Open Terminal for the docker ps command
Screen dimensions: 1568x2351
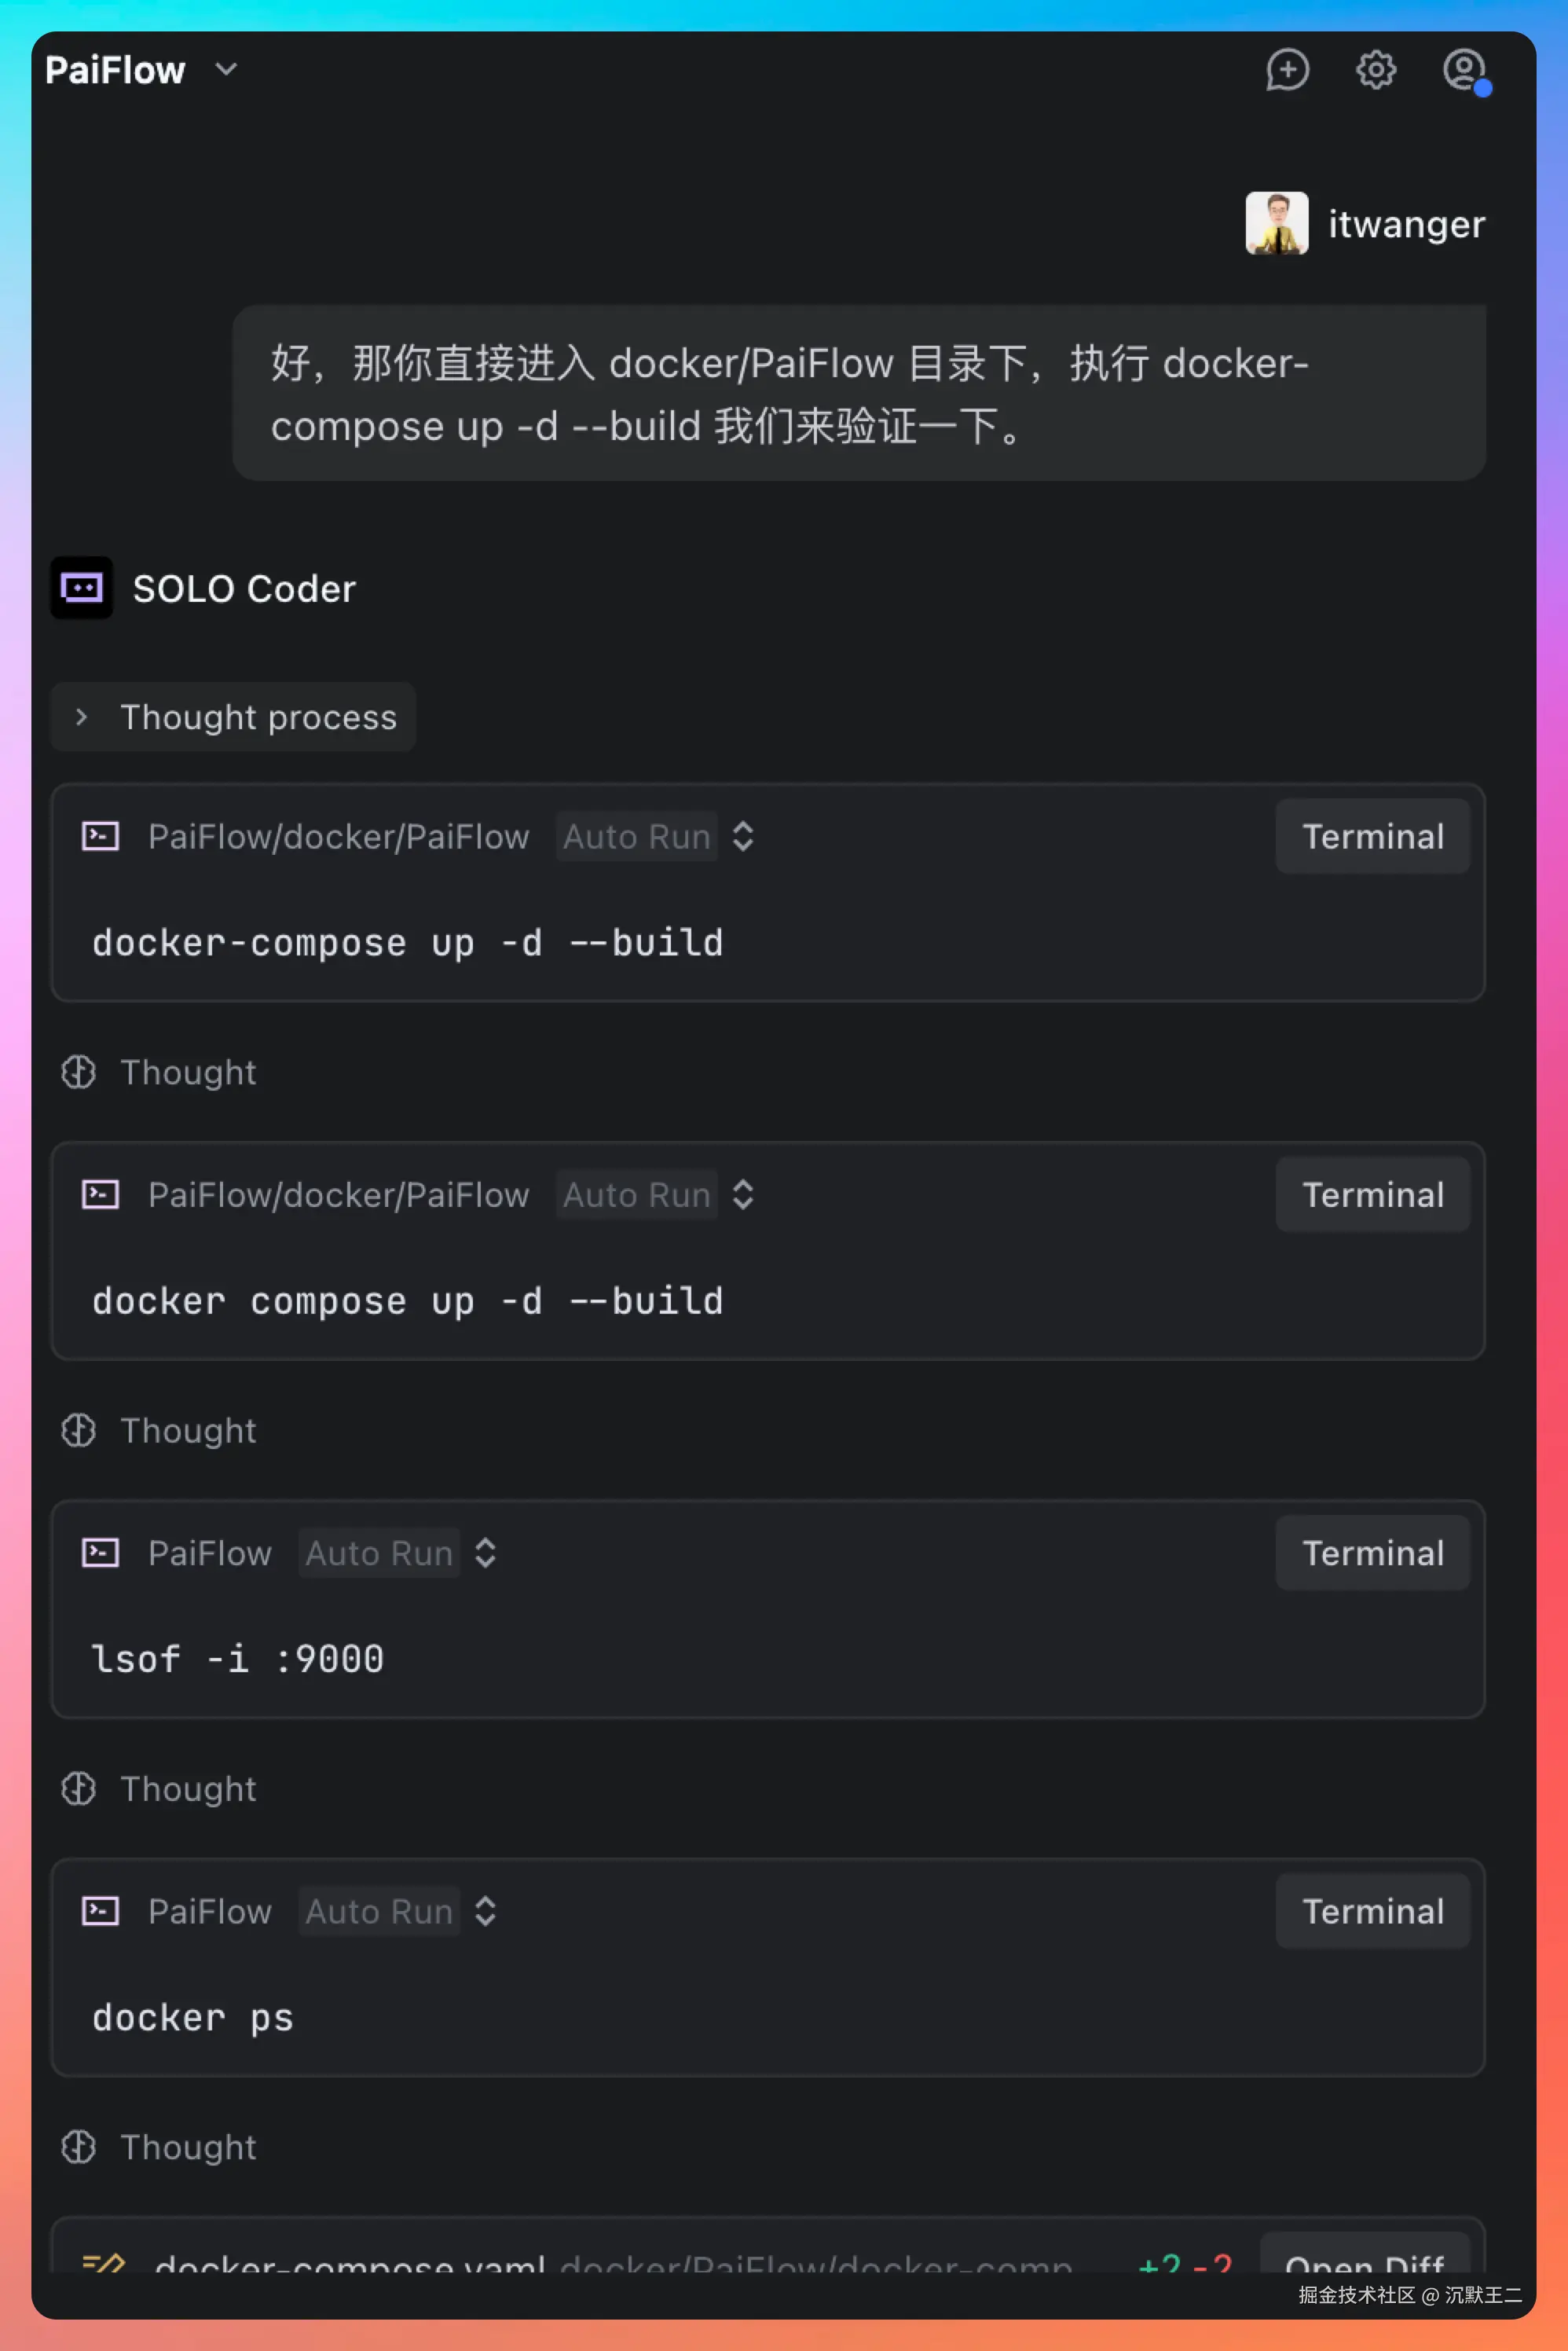1372,1911
